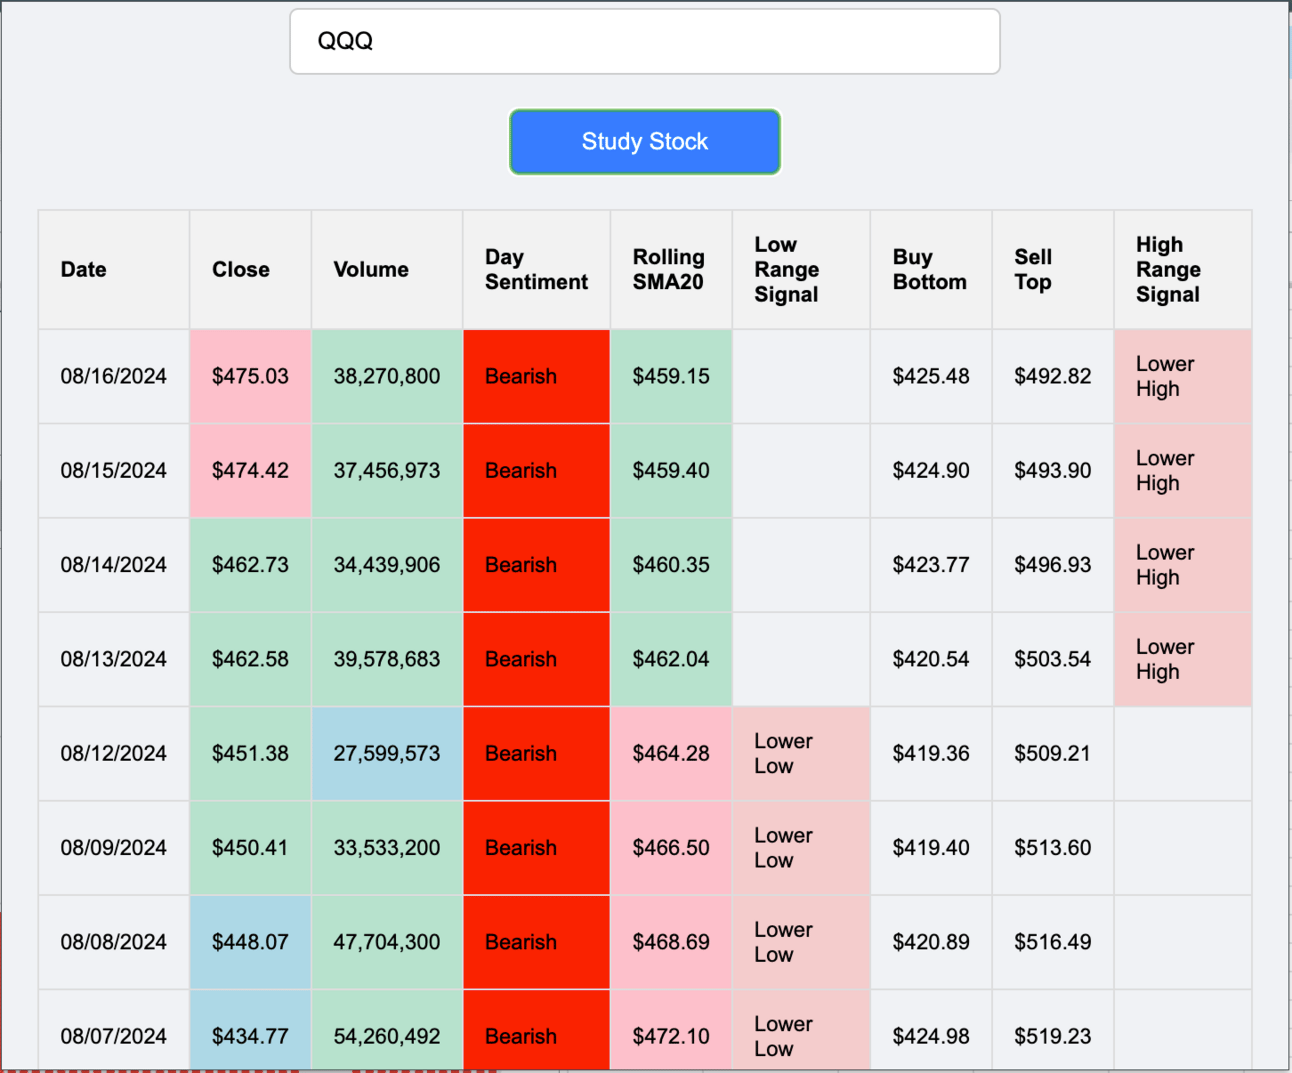1292x1073 pixels.
Task: Click the QQQ ticker input field
Action: tap(645, 41)
